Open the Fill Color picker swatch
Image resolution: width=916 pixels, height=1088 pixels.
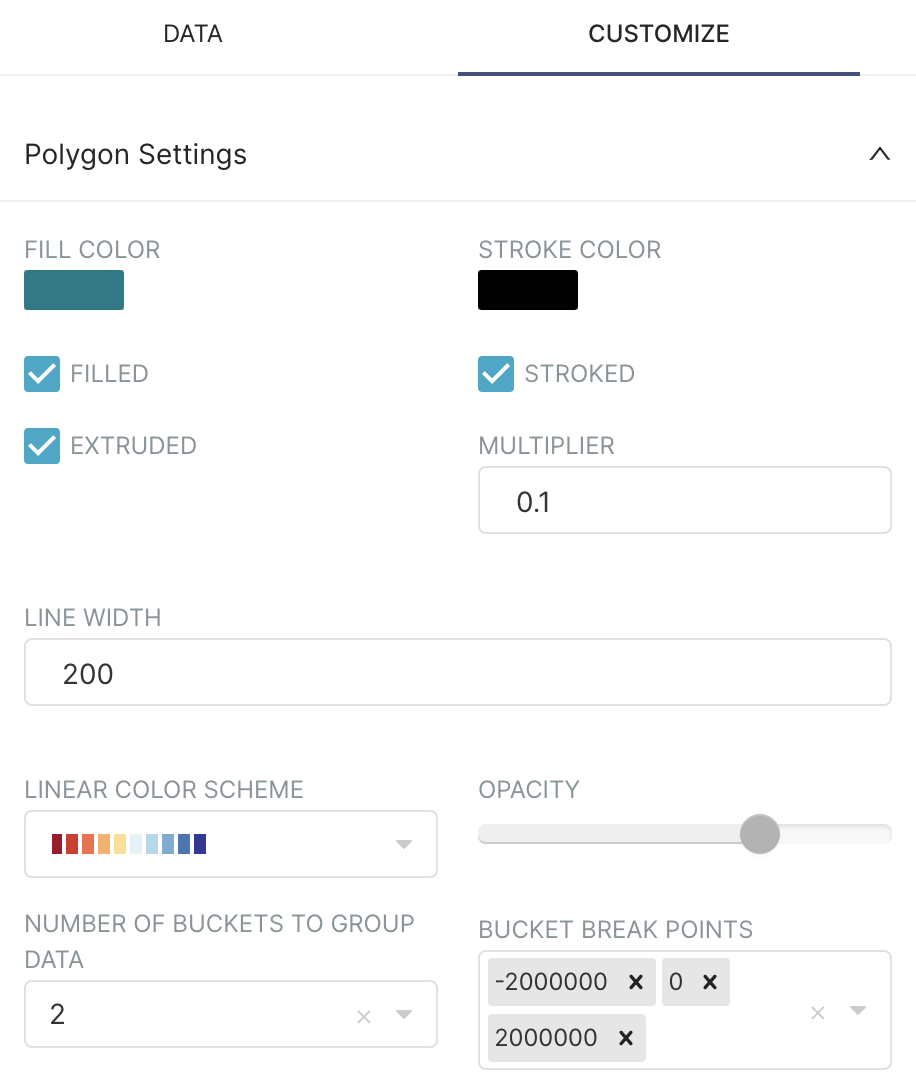point(74,290)
